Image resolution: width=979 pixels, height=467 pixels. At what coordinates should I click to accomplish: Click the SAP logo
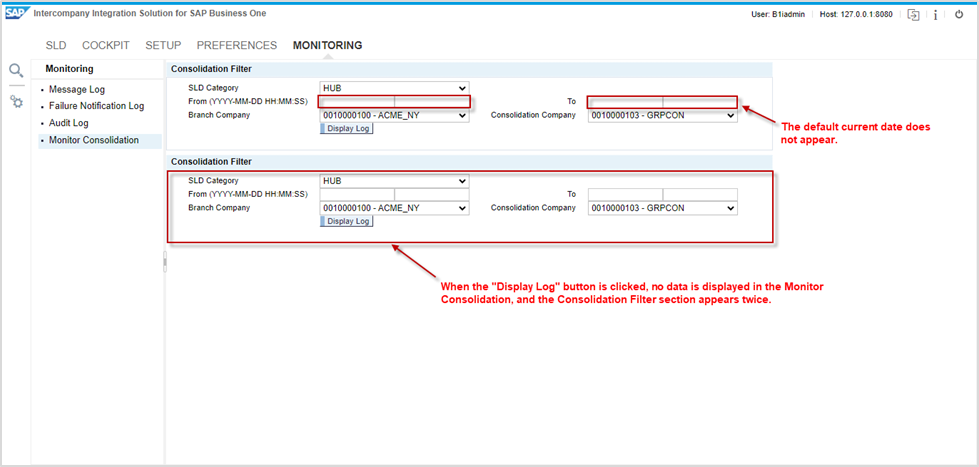pos(16,13)
